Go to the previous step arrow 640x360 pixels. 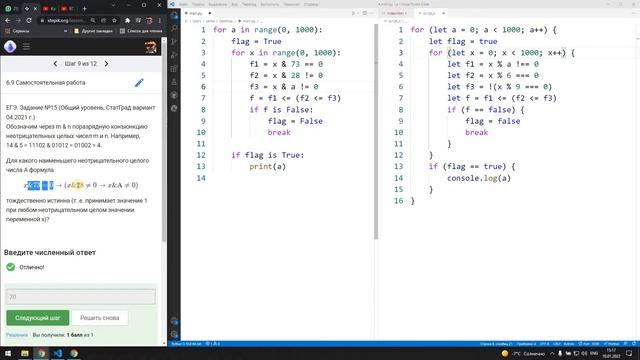tap(56, 64)
